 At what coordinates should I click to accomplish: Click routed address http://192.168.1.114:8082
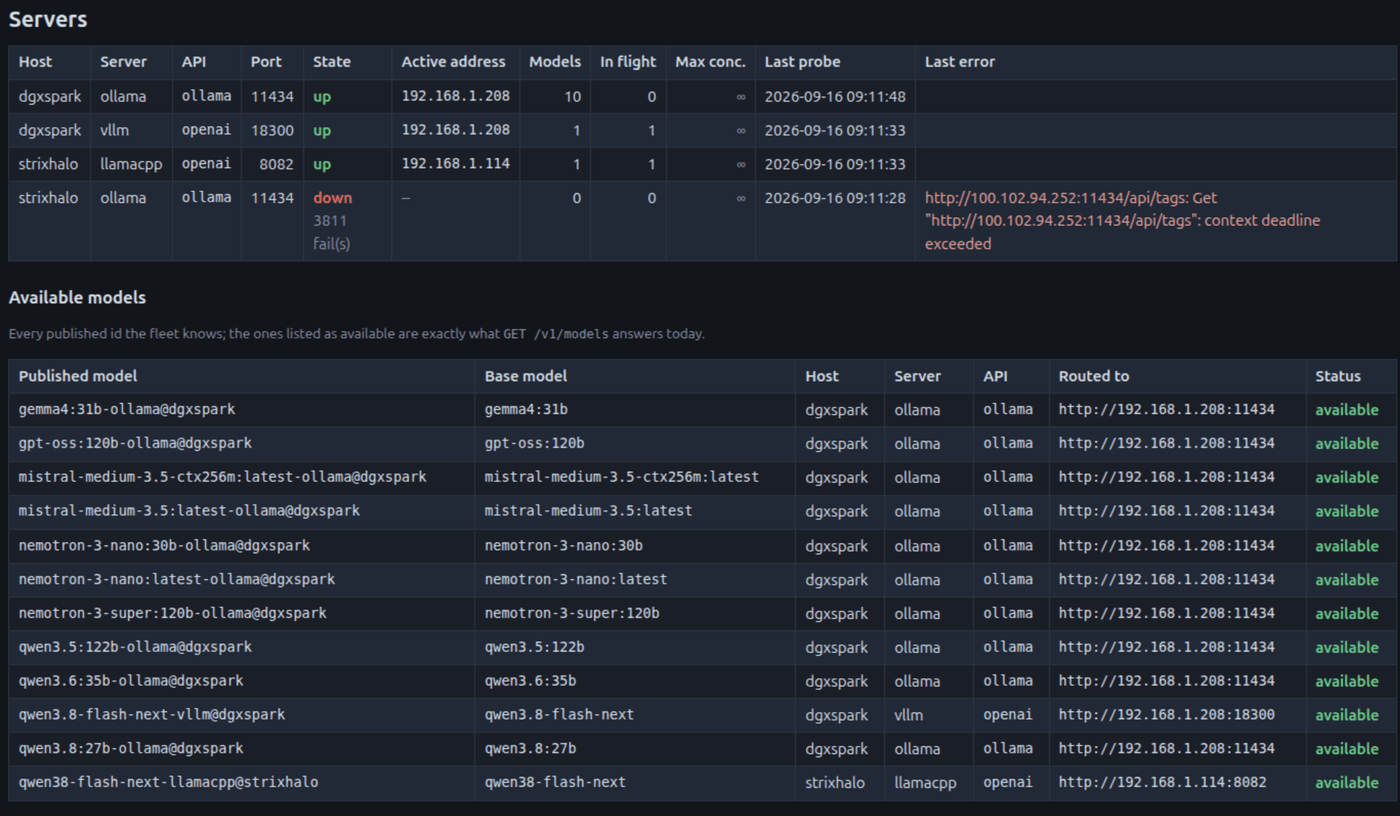1163,782
